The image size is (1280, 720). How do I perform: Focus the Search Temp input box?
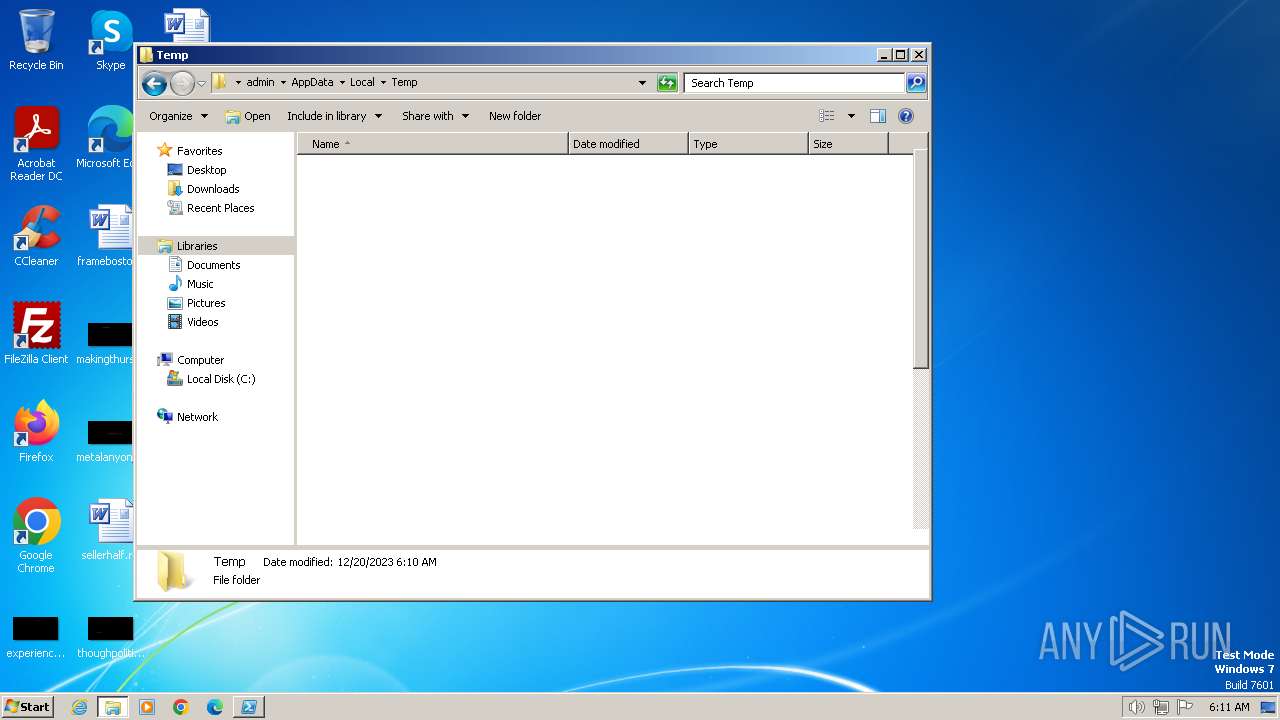click(x=795, y=83)
